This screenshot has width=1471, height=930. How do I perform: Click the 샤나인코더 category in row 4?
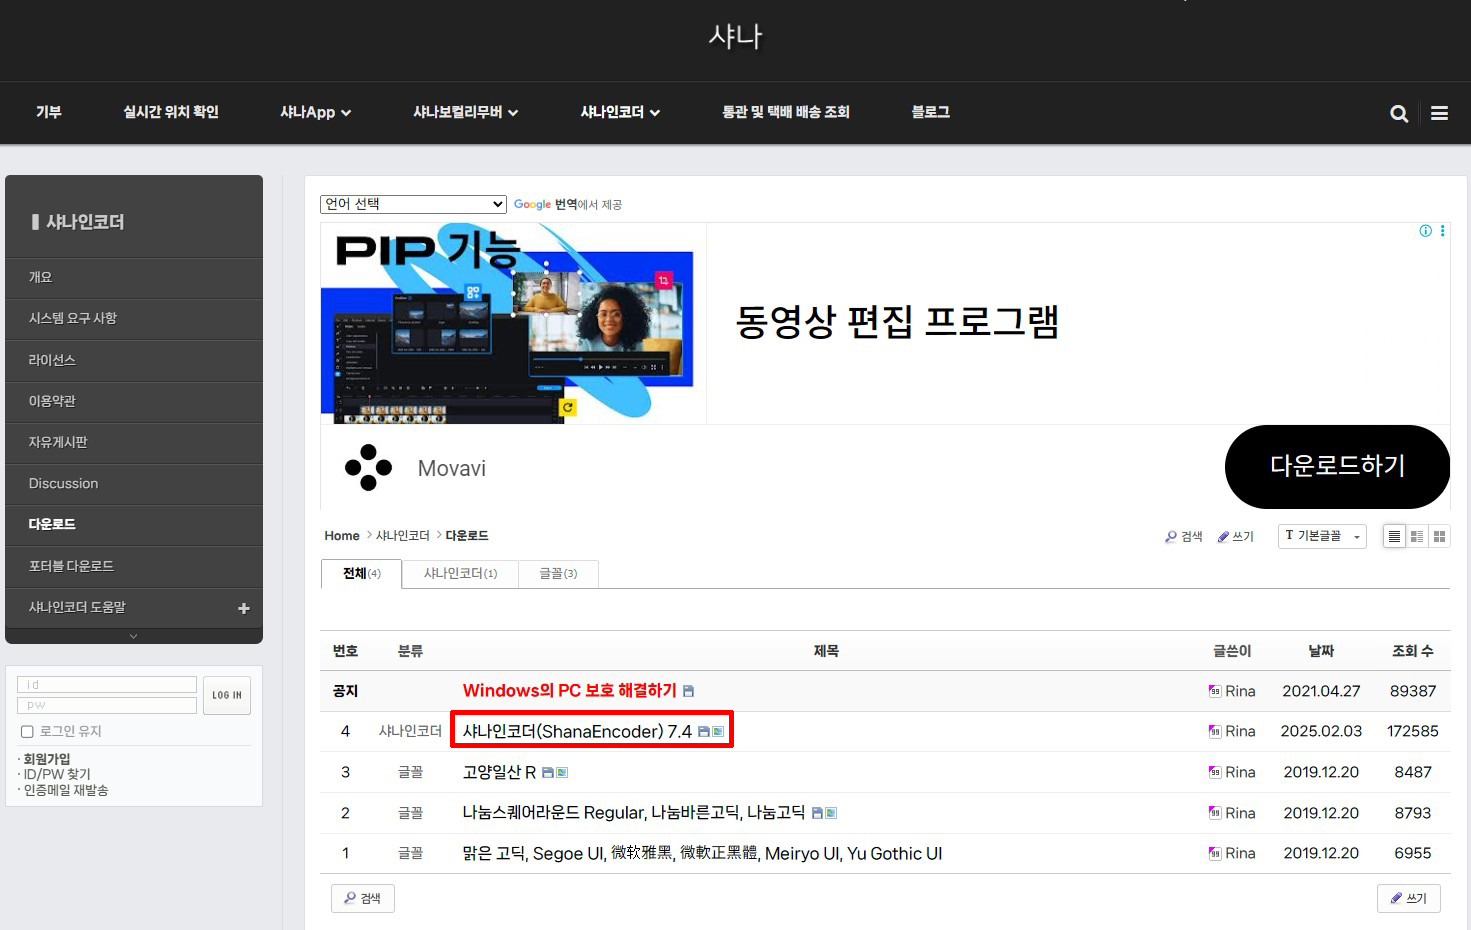point(410,732)
